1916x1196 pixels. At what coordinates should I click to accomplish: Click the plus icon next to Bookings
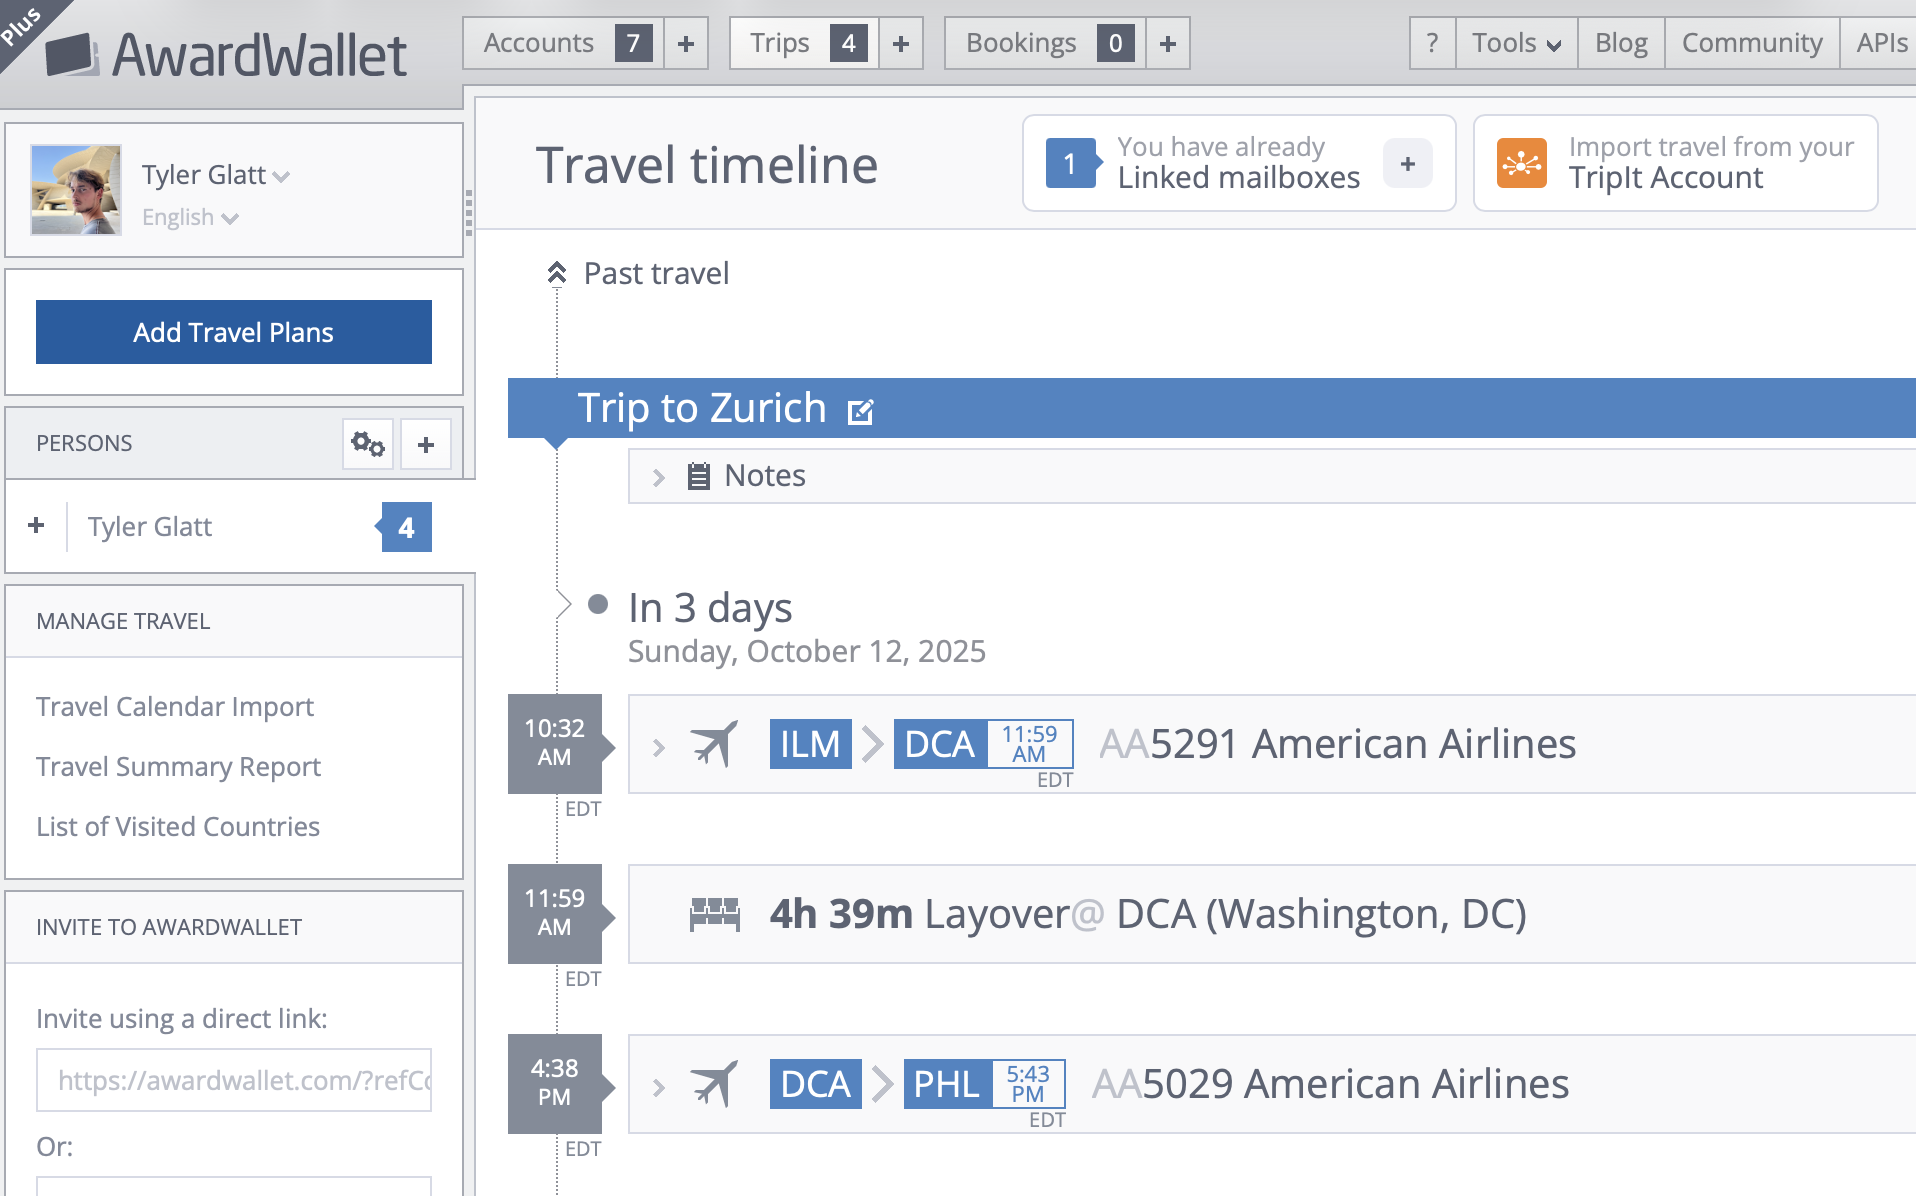[1168, 43]
